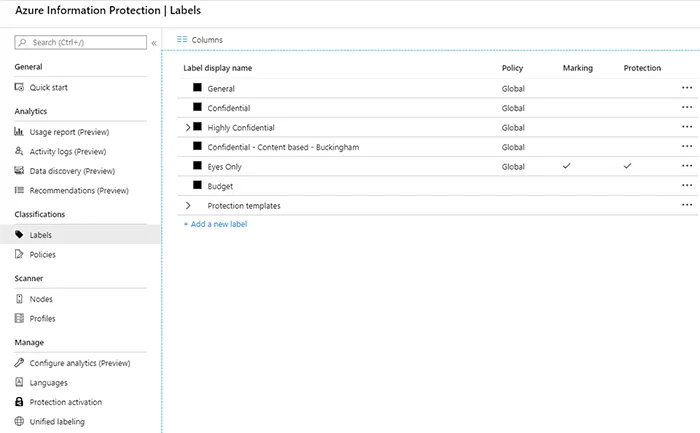Open ellipsis menu for Content based Buckingham
Image resolution: width=700 pixels, height=433 pixels.
click(687, 146)
